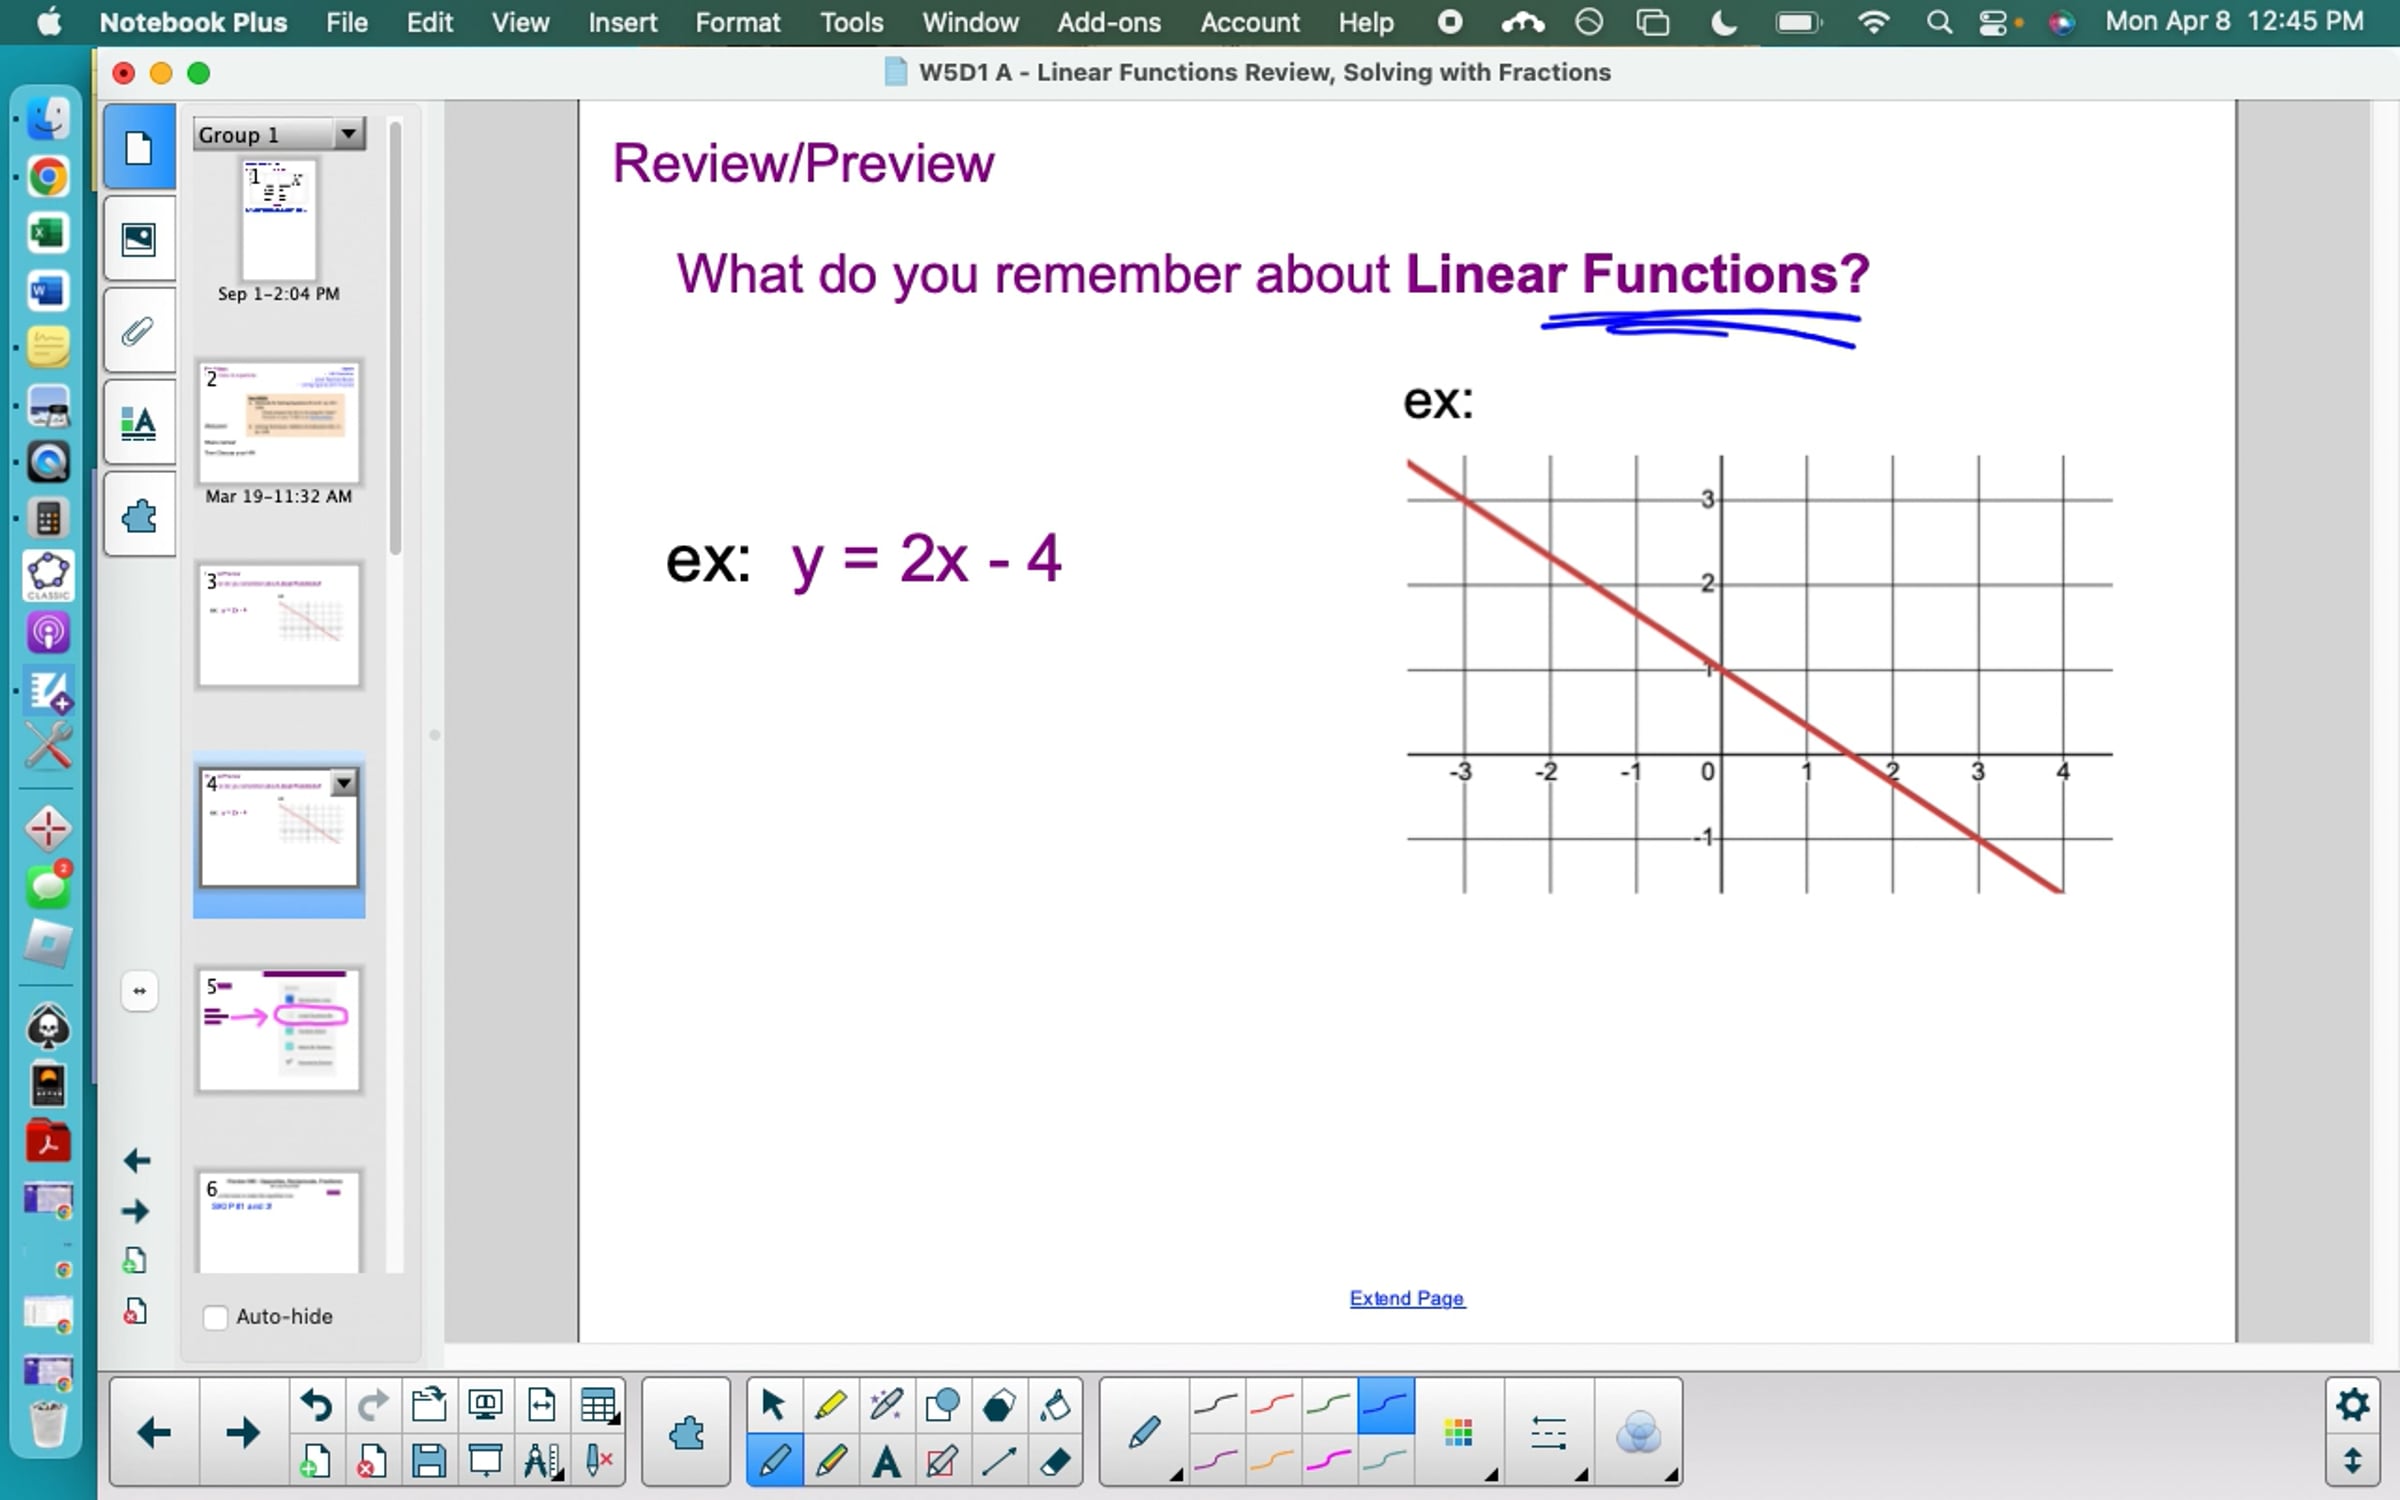Open the Table insert dropdown
Viewport: 2400px width, 1500px height.
click(599, 1405)
